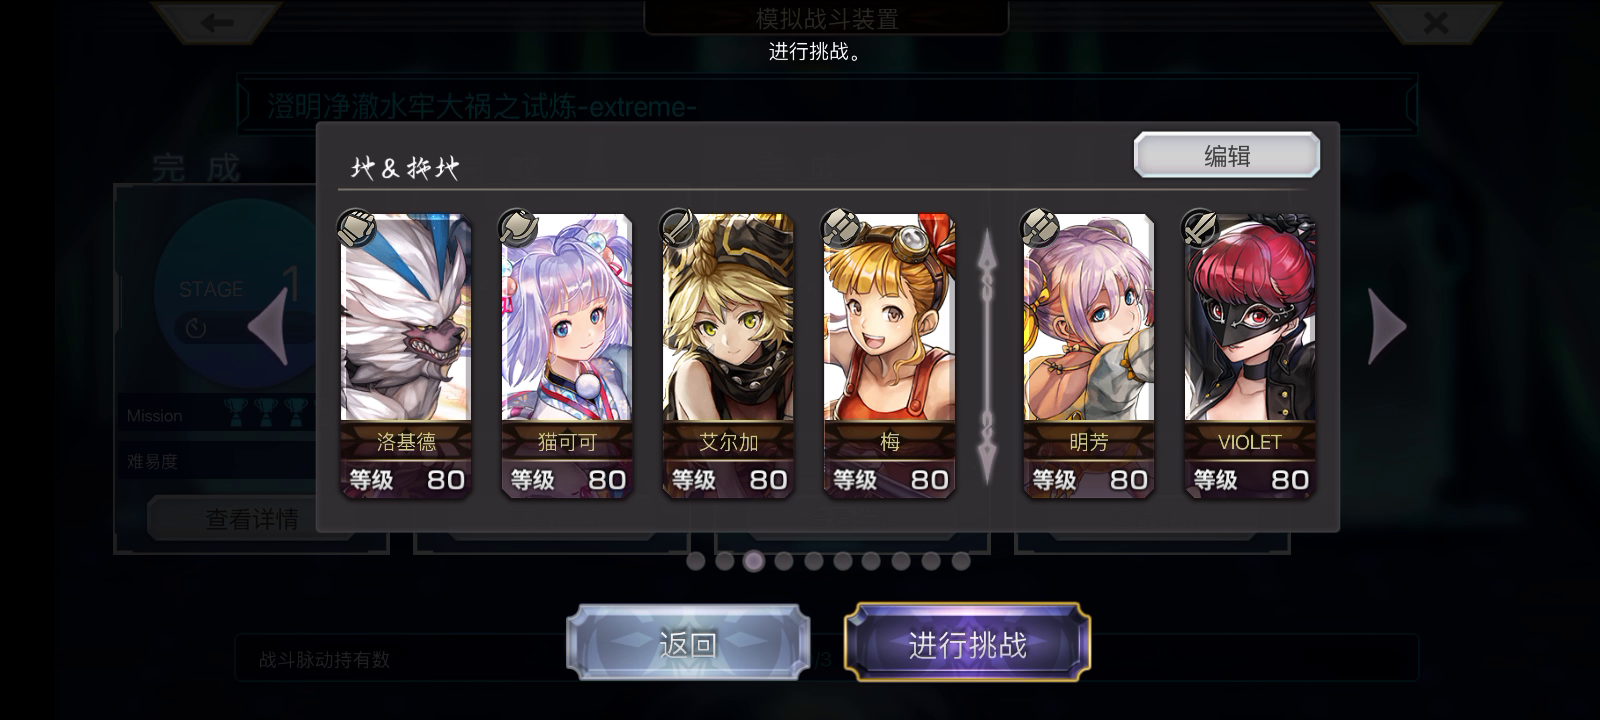
Task: Select the 明芳 character card
Action: 1088,355
